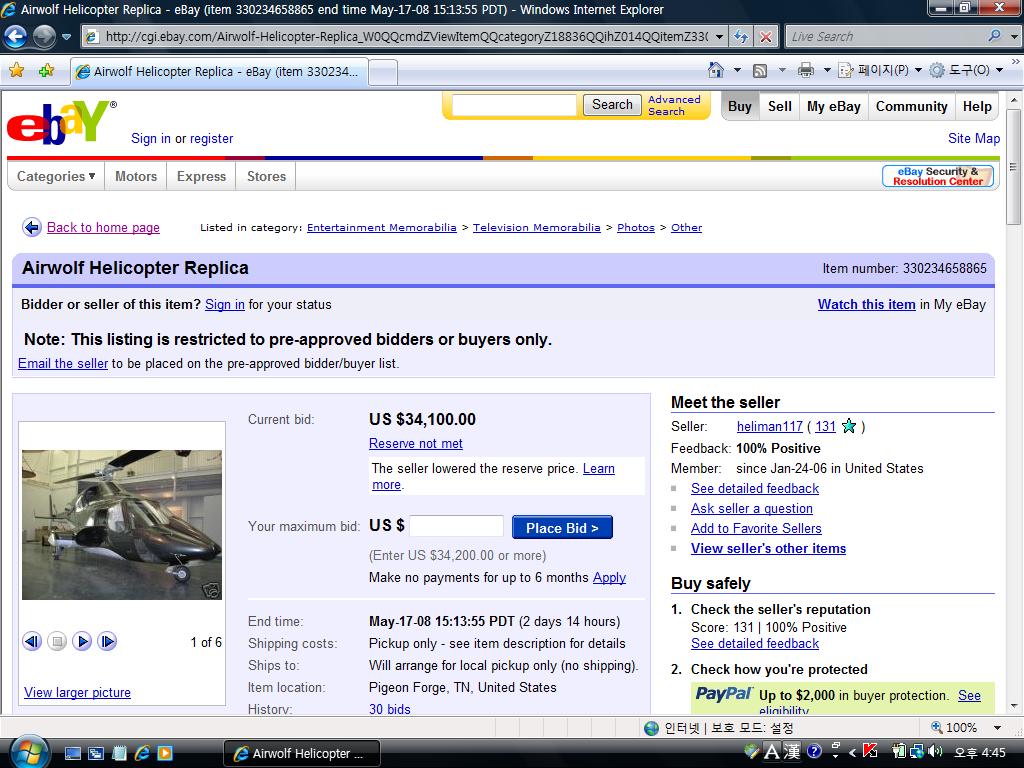This screenshot has height=768, width=1024.
Task: Click the helicopter photo thumbnail
Action: [122, 524]
